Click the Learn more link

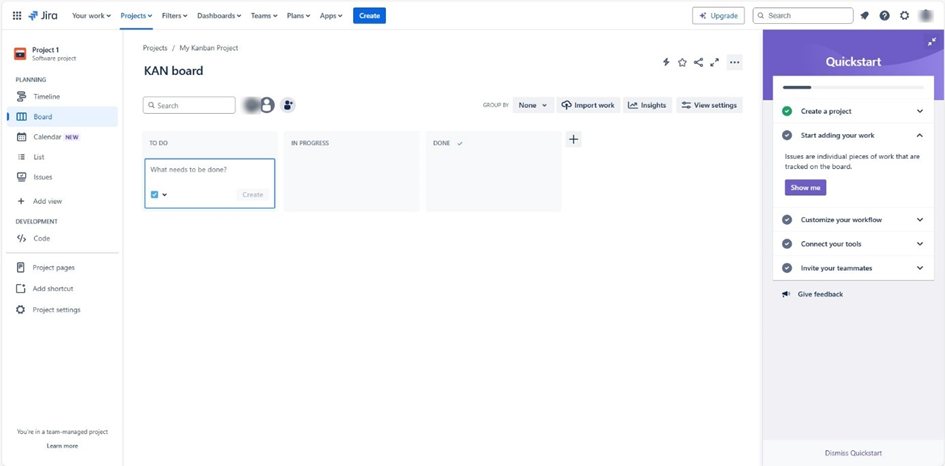[x=62, y=446]
